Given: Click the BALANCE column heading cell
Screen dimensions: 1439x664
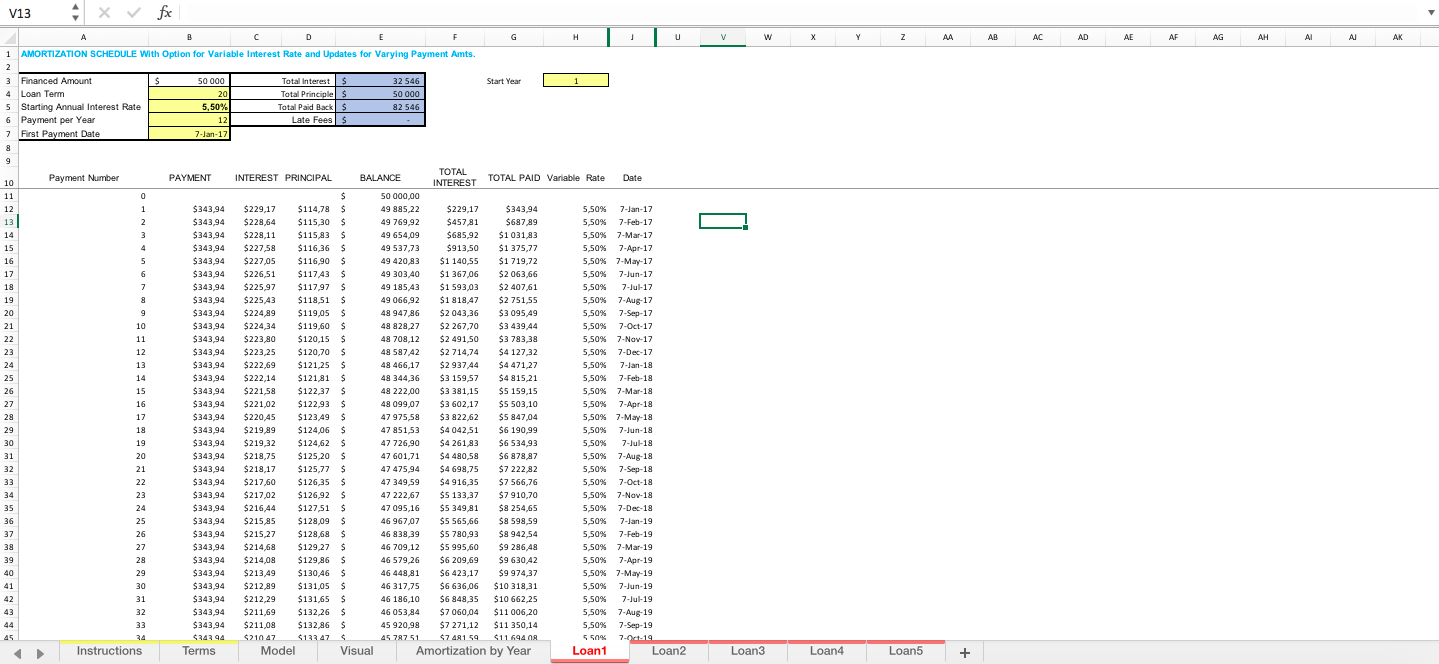Looking at the screenshot, I should coord(380,178).
